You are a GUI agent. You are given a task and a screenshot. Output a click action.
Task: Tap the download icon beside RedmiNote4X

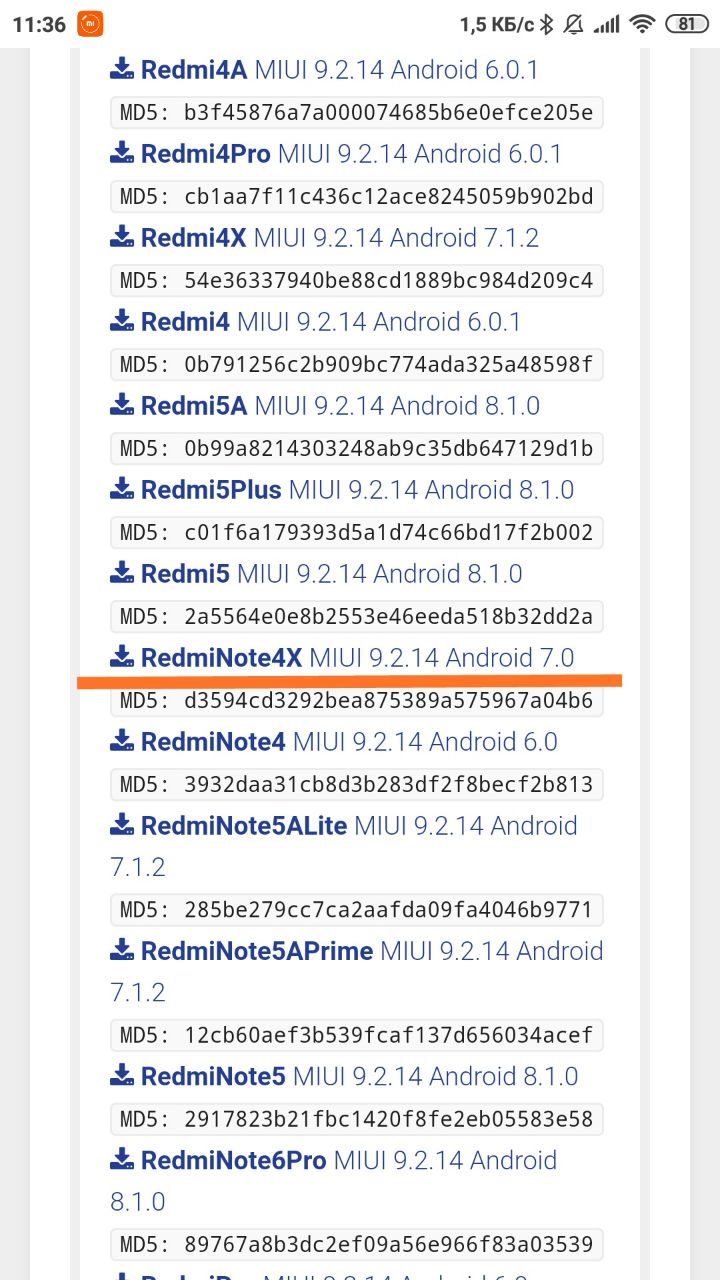(122, 657)
